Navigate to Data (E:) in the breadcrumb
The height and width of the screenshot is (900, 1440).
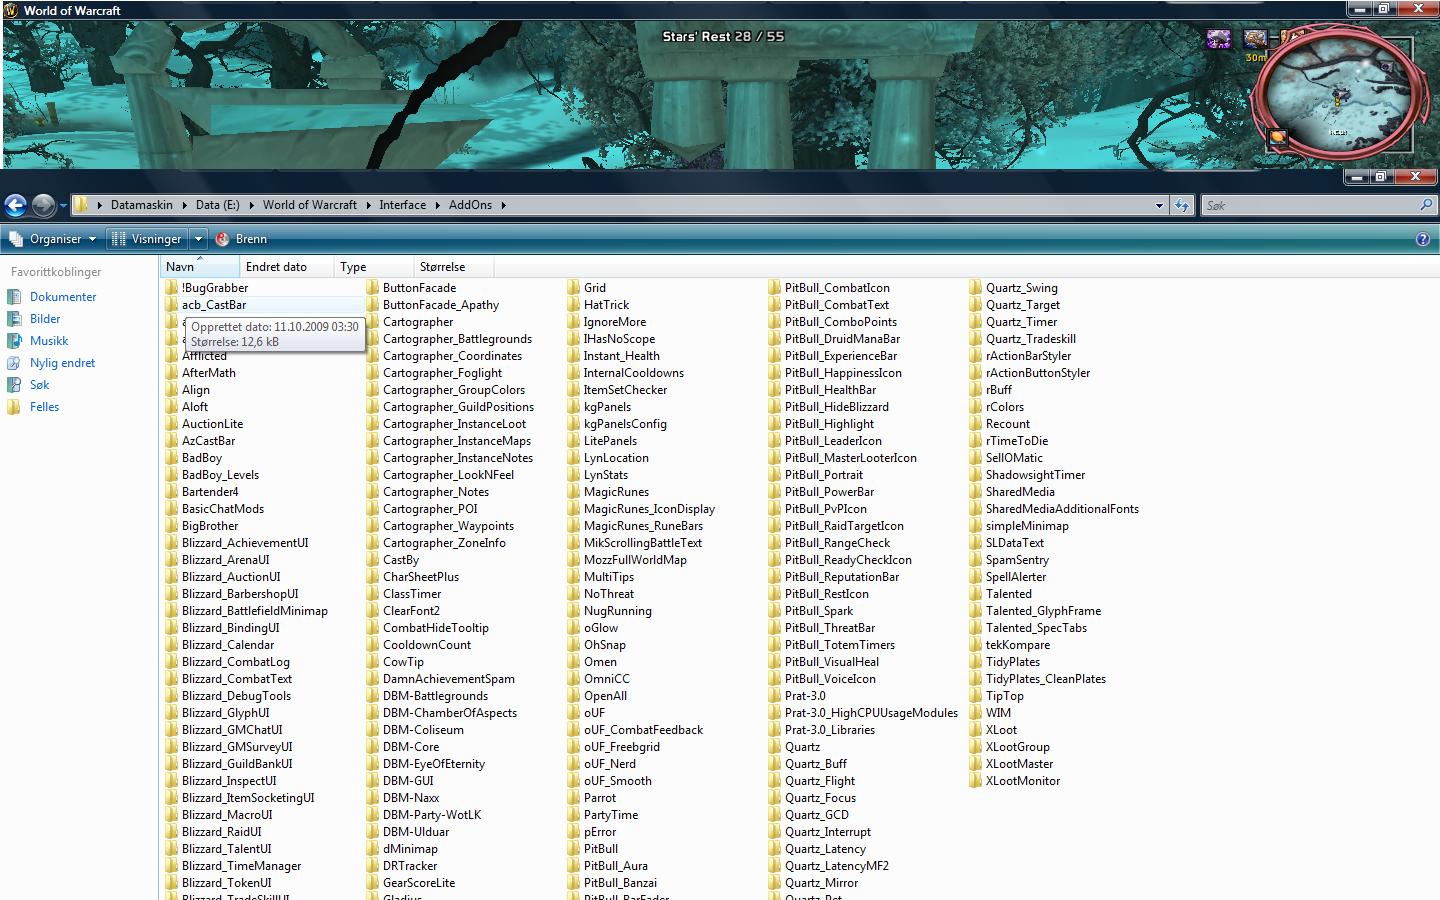point(217,205)
